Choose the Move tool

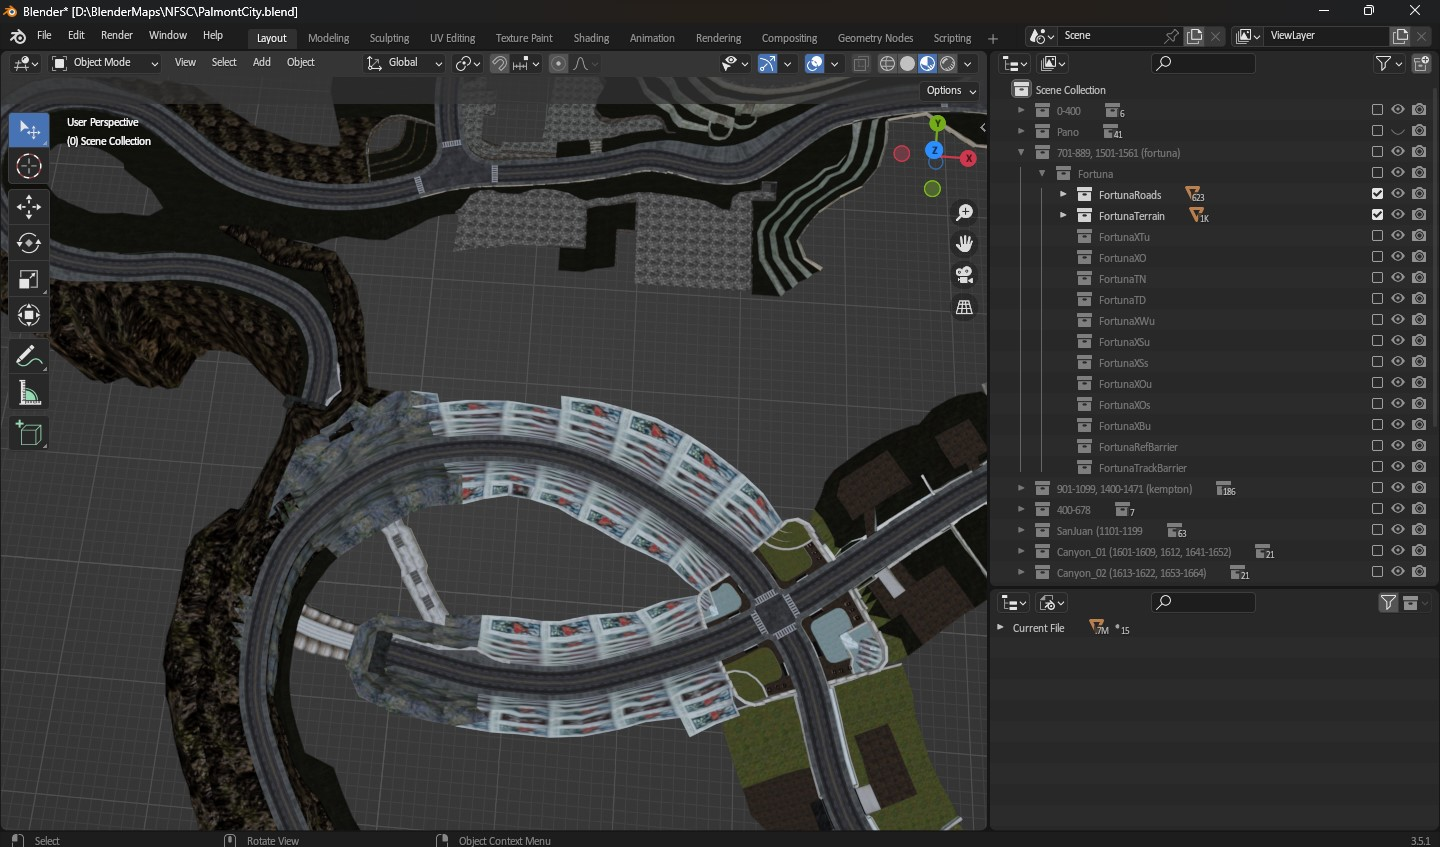click(29, 207)
